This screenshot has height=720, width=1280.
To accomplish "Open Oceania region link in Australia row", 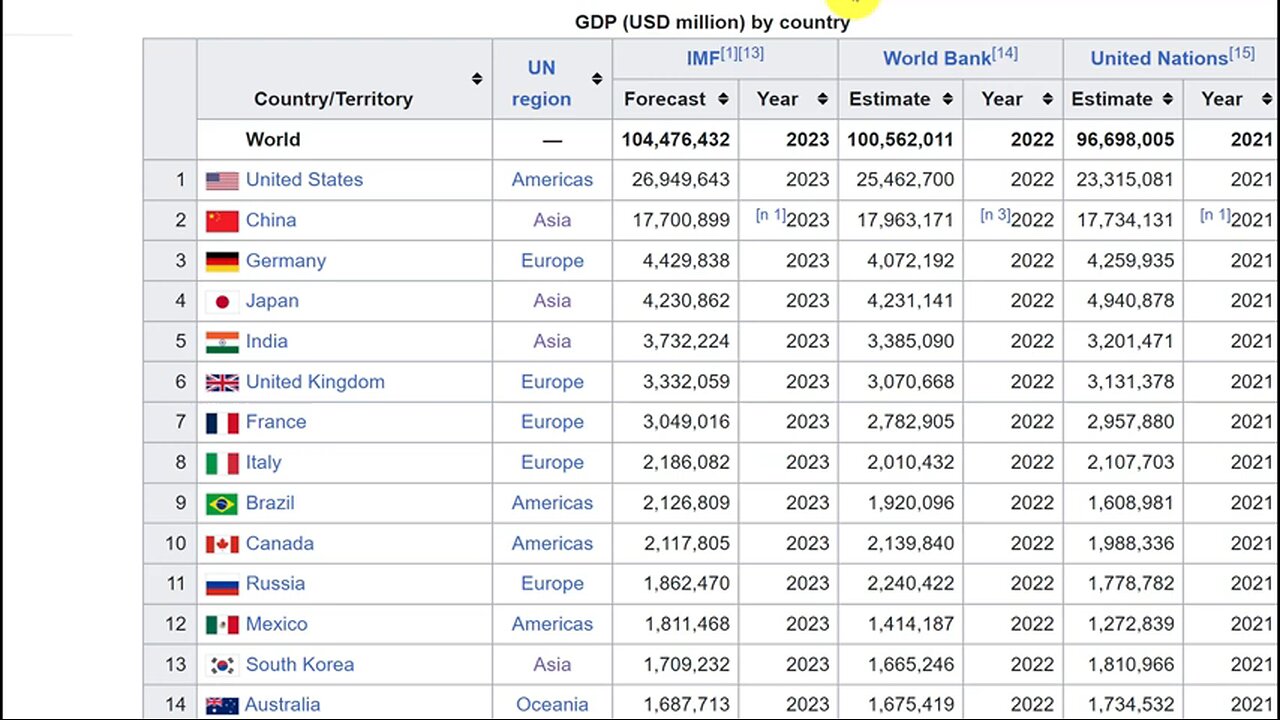I will click(x=552, y=705).
